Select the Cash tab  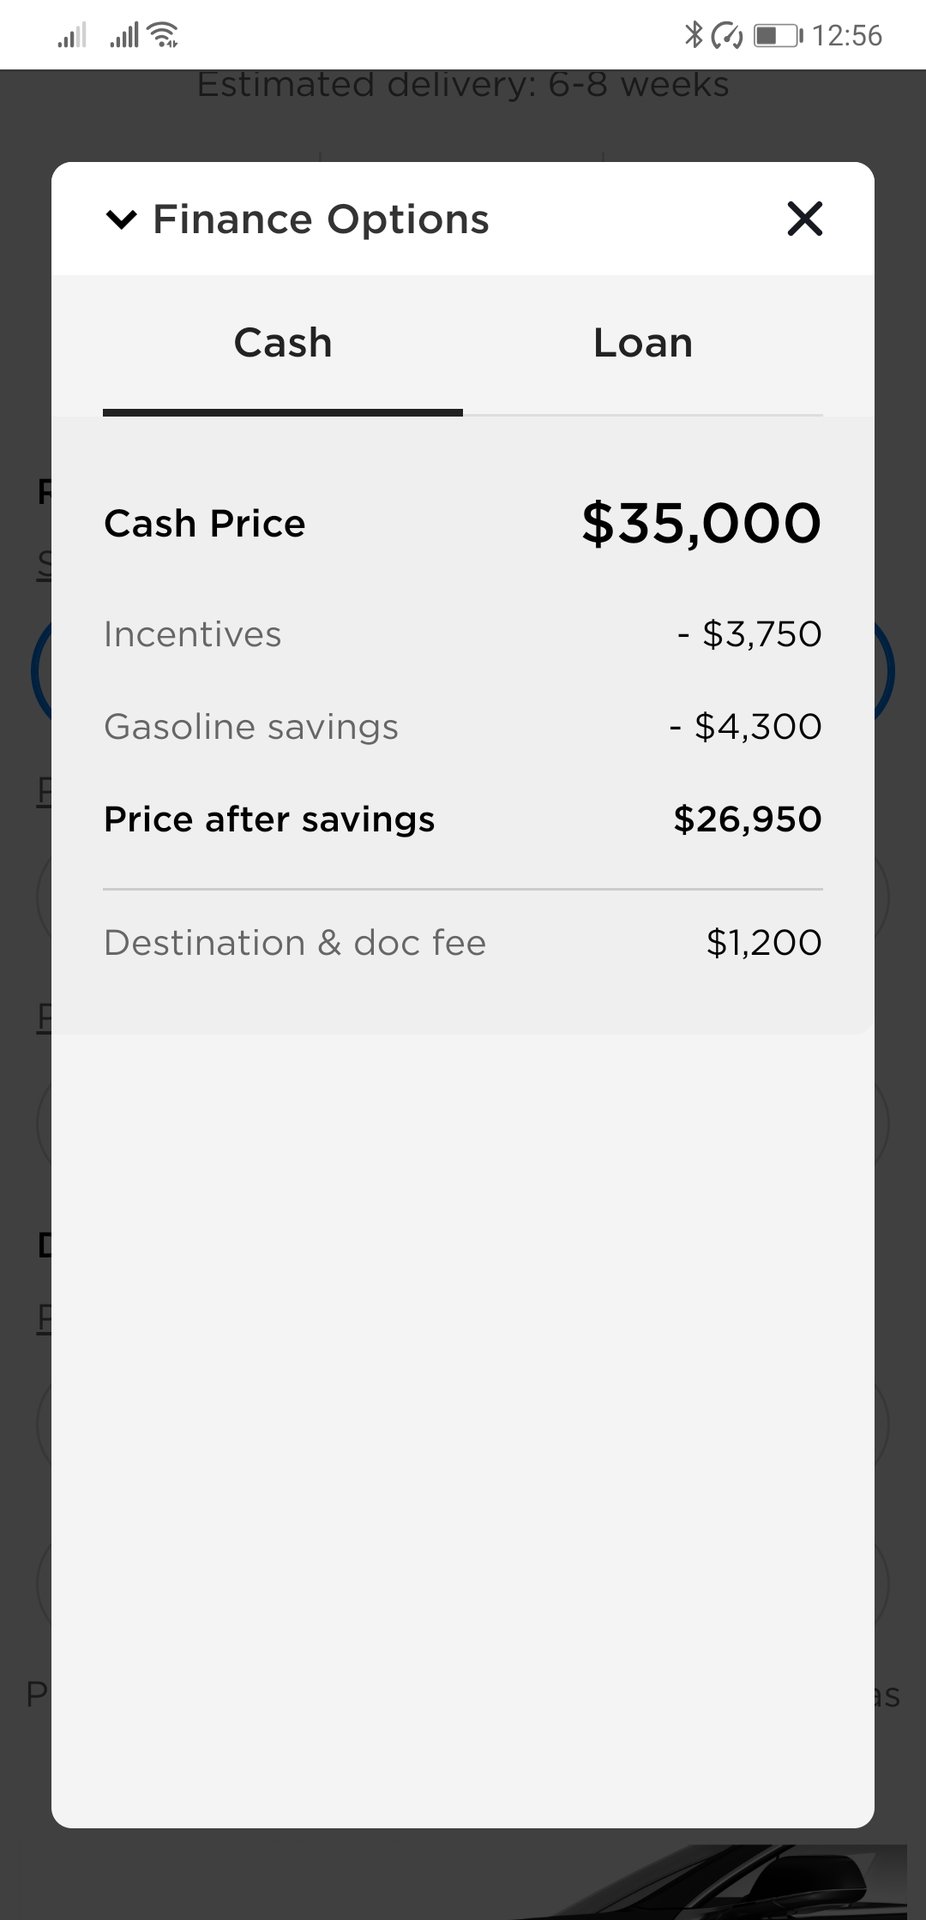283,343
